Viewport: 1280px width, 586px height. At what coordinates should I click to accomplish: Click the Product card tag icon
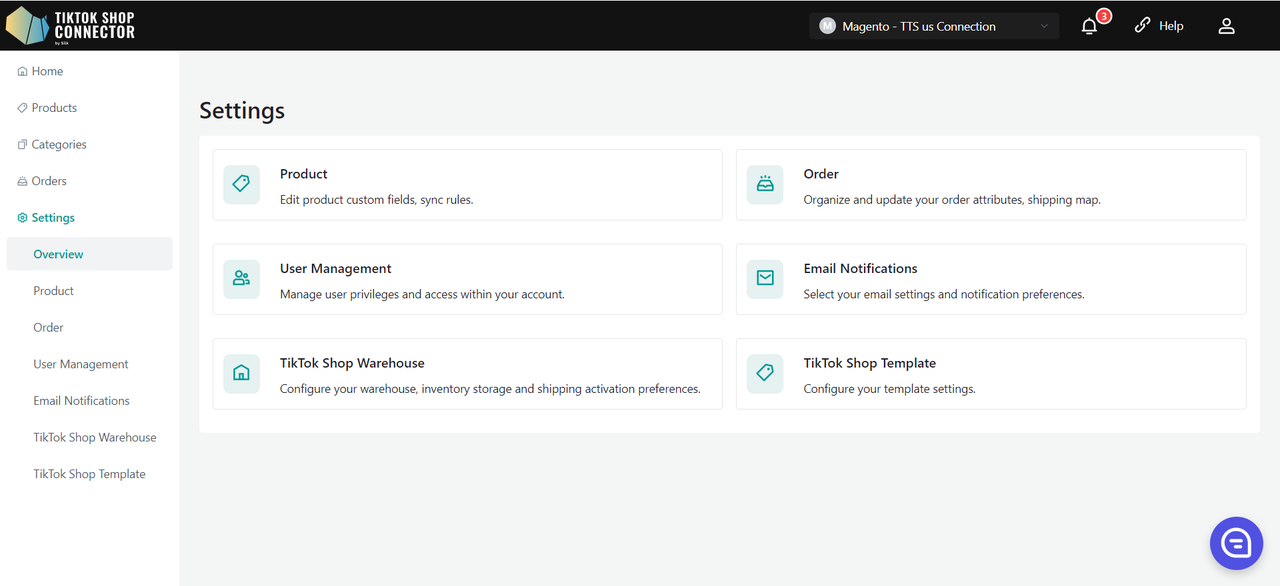[x=241, y=184]
